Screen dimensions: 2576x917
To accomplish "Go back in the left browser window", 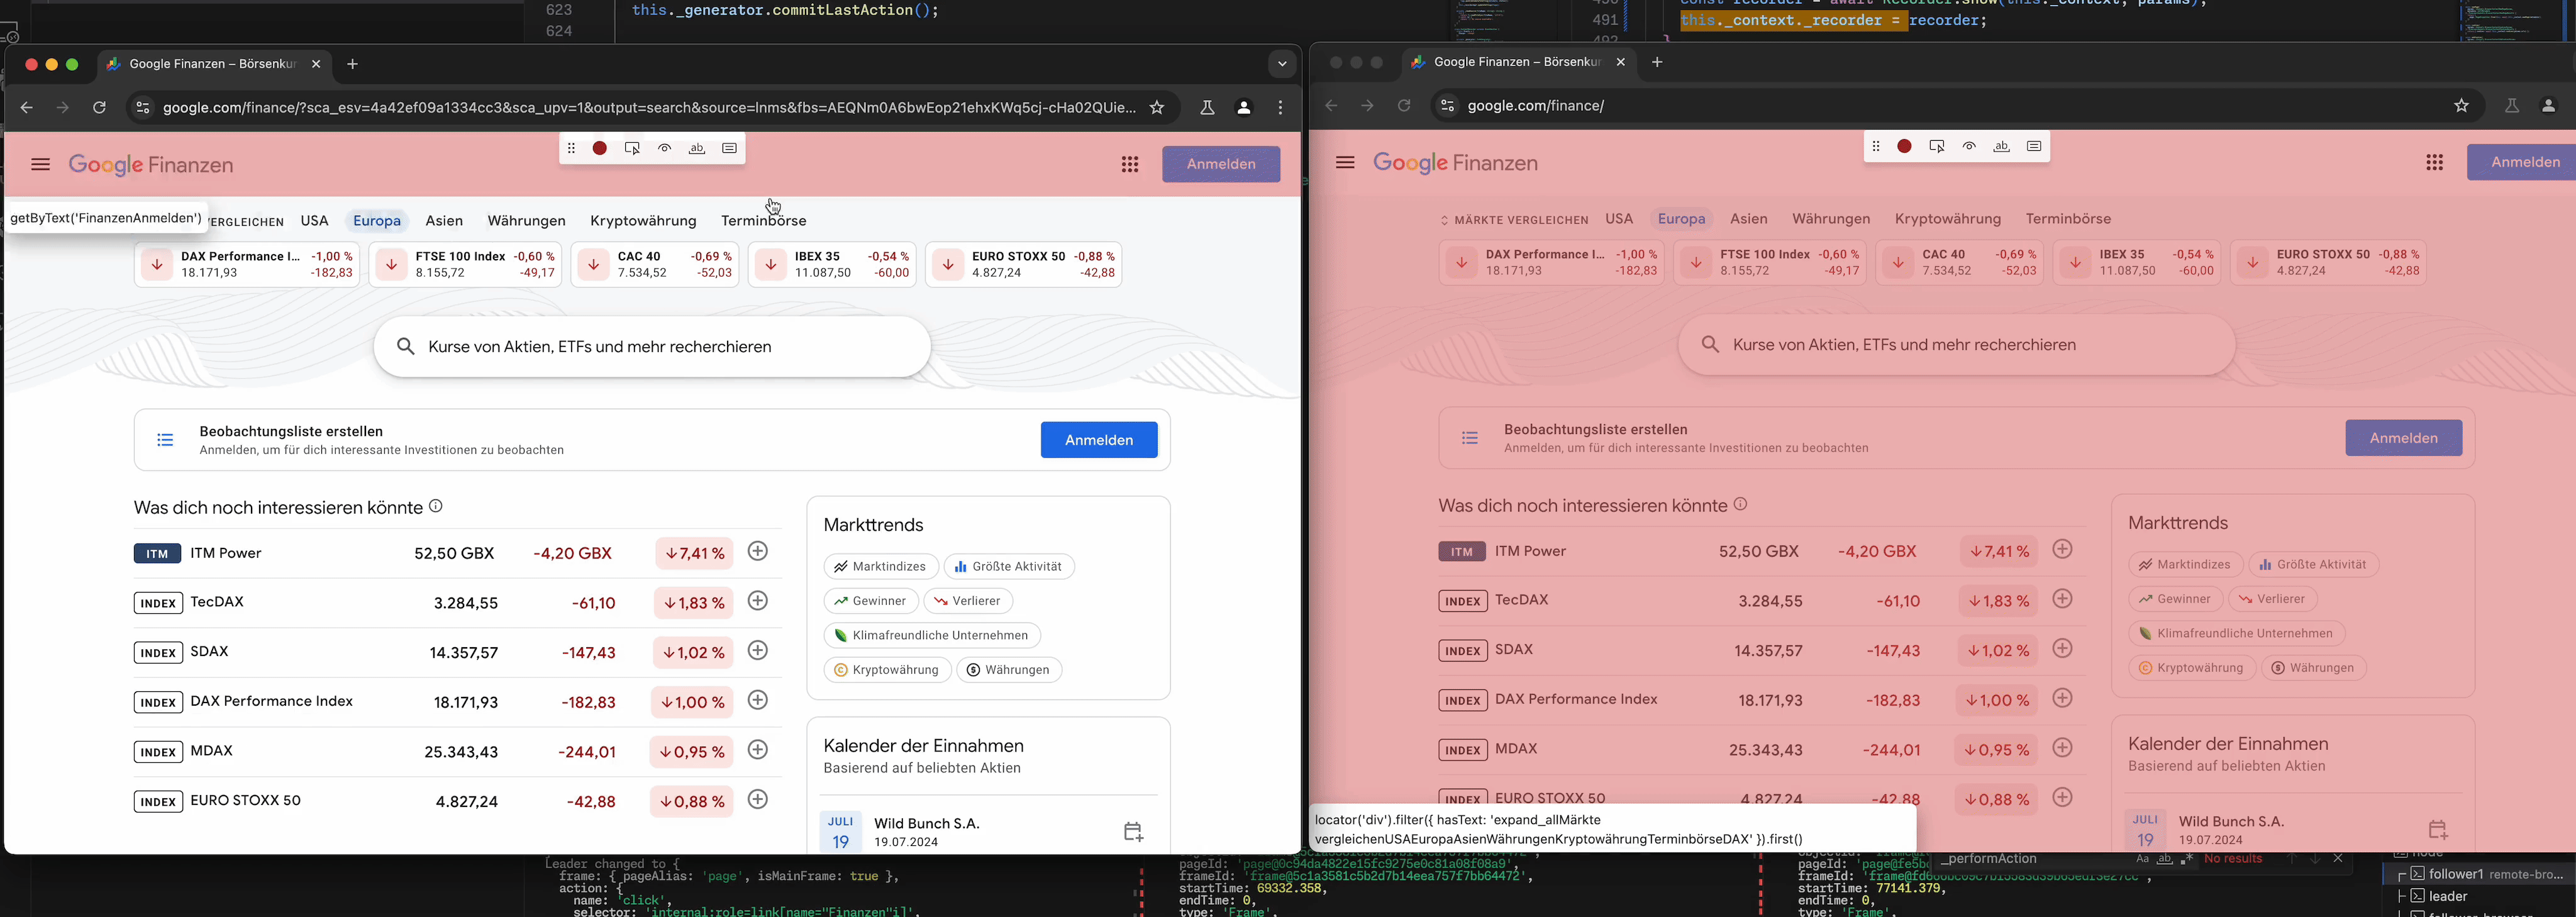I will coord(27,108).
